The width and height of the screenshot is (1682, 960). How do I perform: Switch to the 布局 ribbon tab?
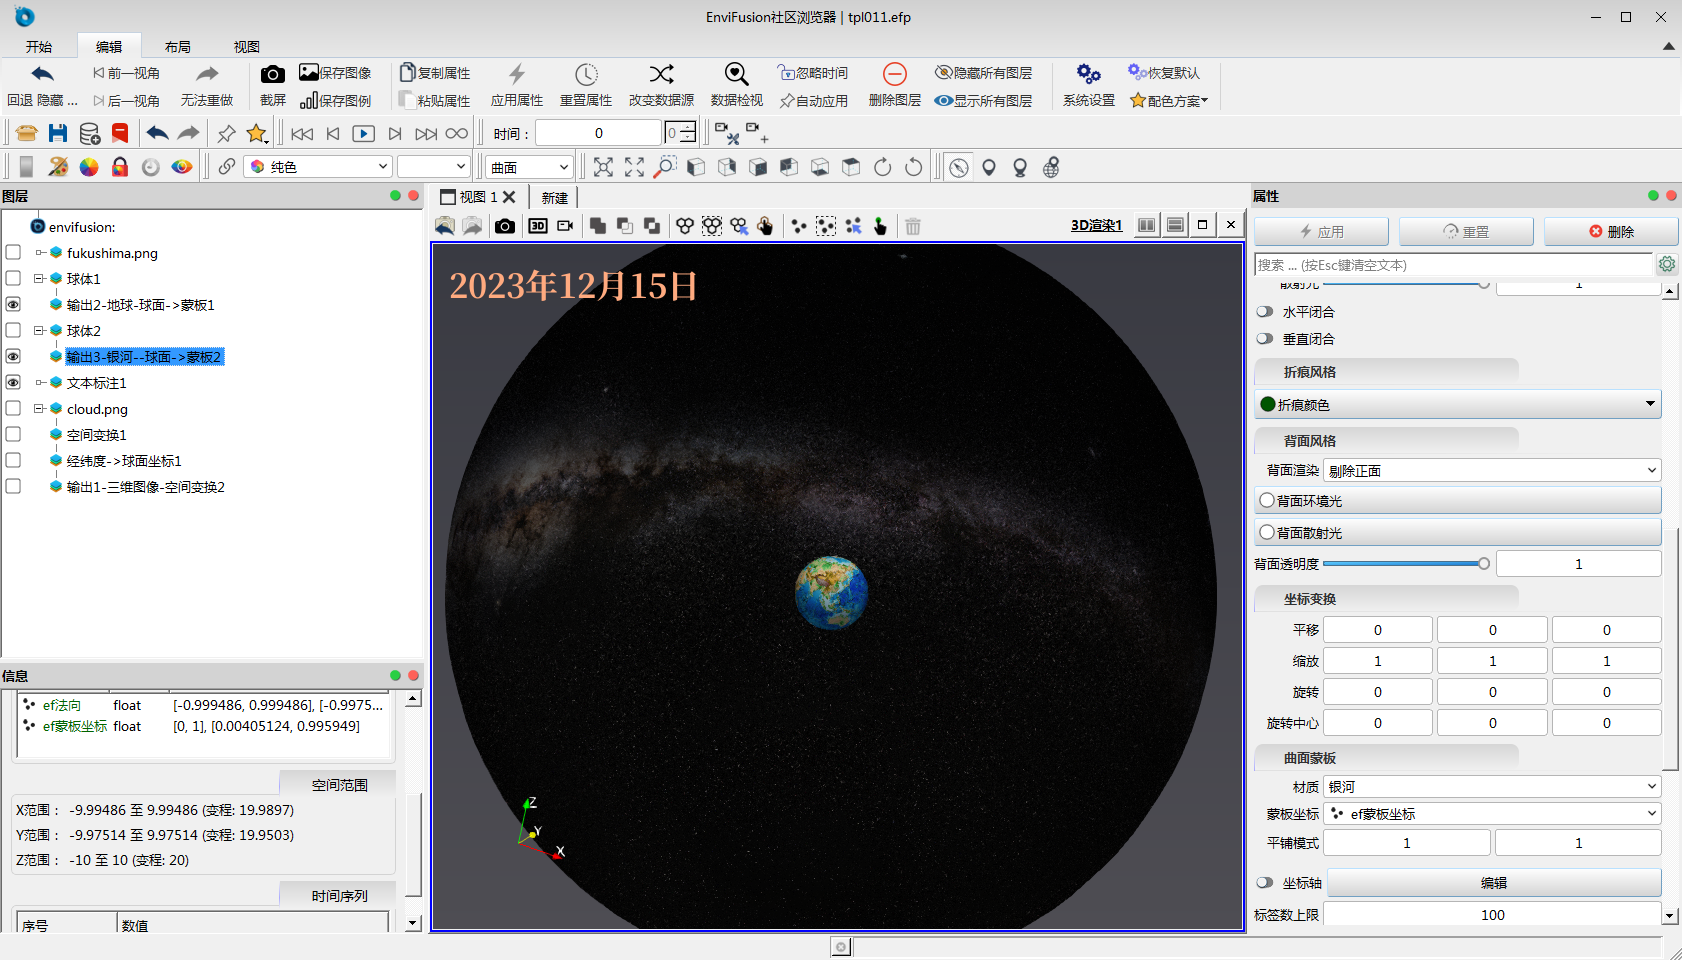click(x=178, y=46)
